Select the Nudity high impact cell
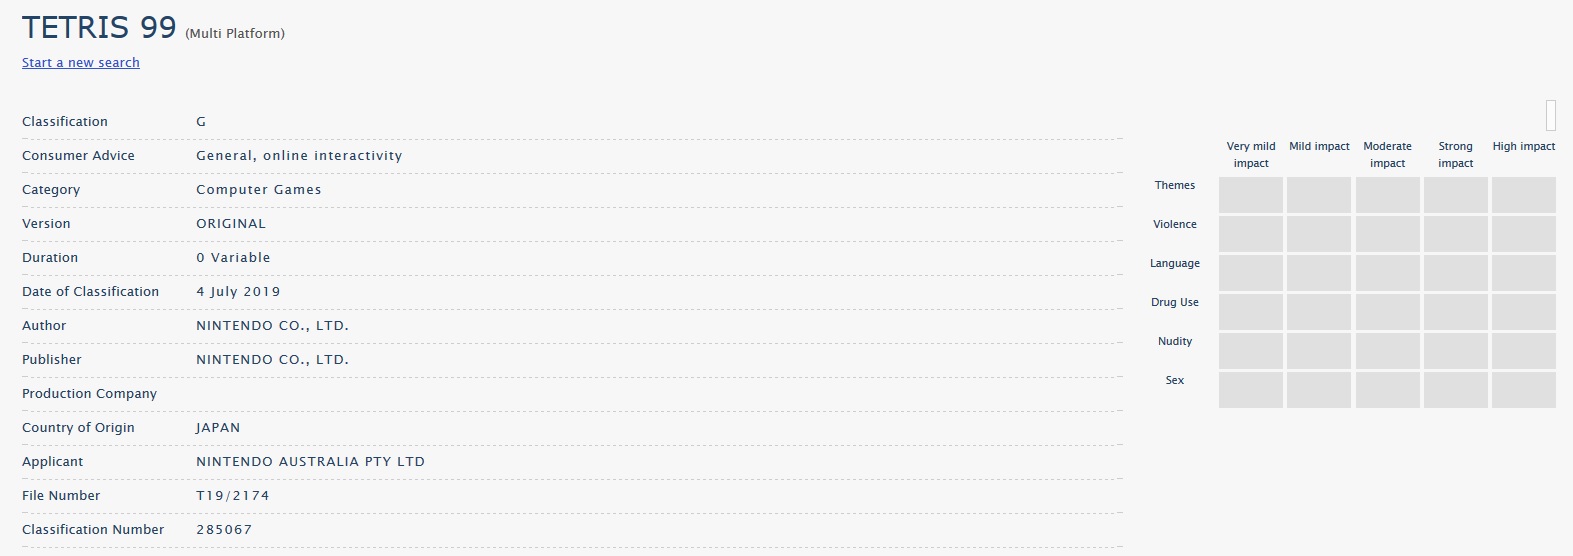Viewport: 1573px width, 556px height. [x=1523, y=351]
